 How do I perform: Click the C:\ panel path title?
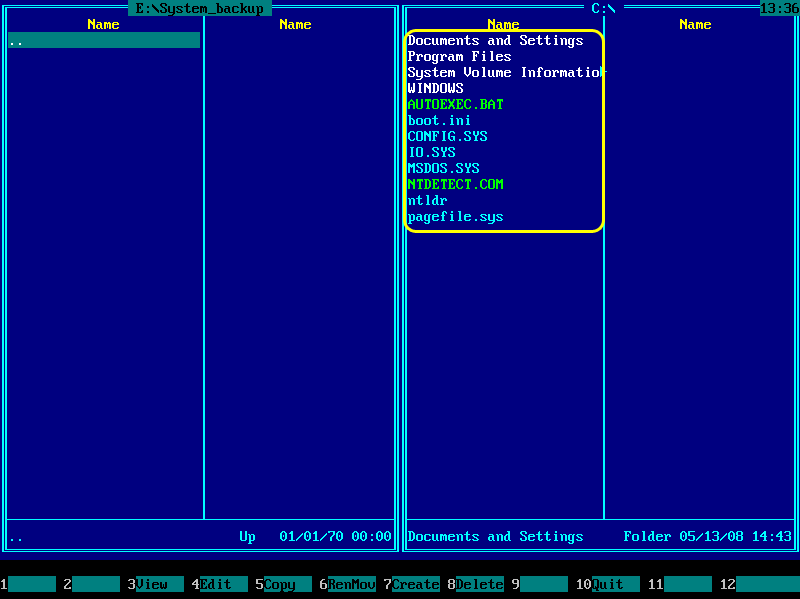(604, 8)
